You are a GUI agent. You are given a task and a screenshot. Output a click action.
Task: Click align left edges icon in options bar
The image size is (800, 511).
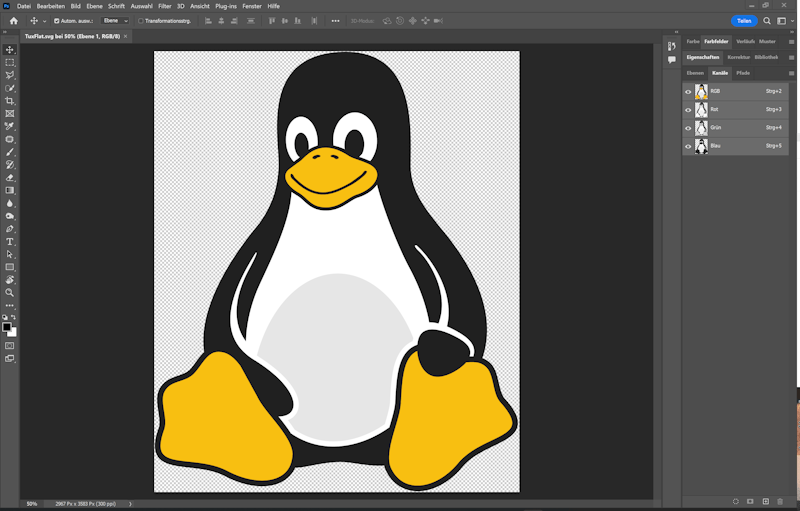click(208, 21)
